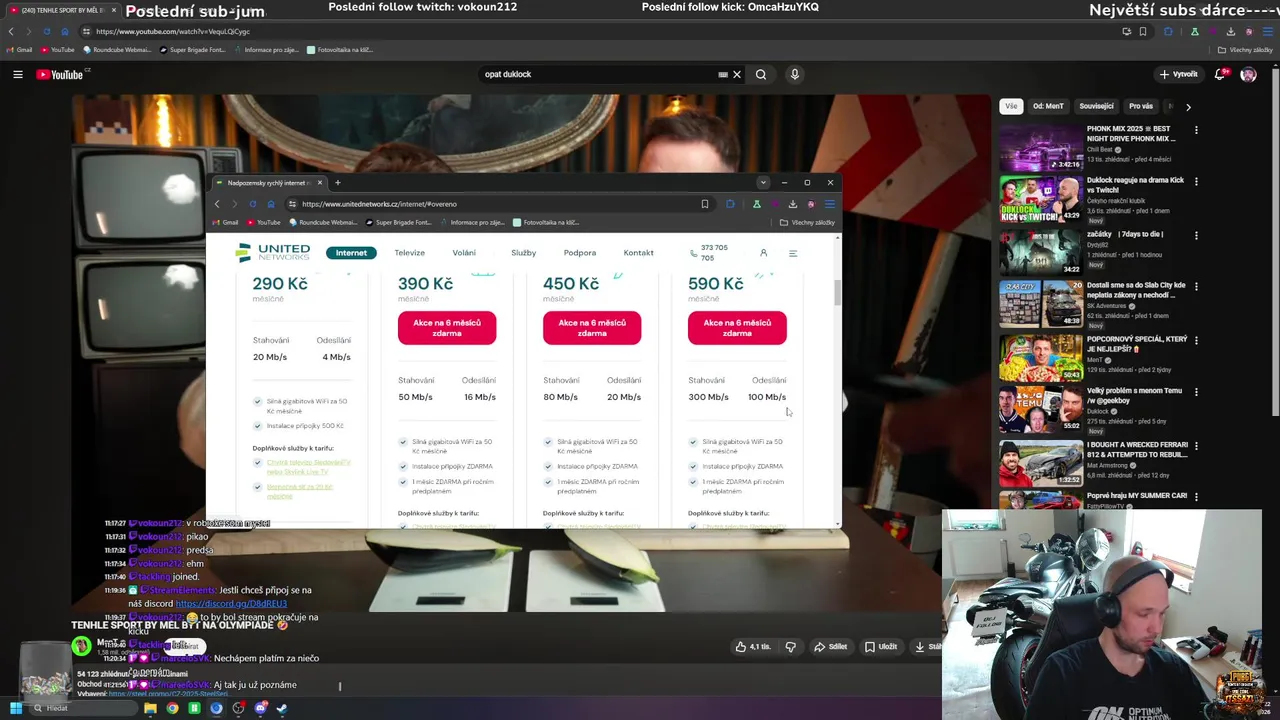Open Discord from the taskbar
Screen dimensions: 1280x720
click(x=260, y=708)
